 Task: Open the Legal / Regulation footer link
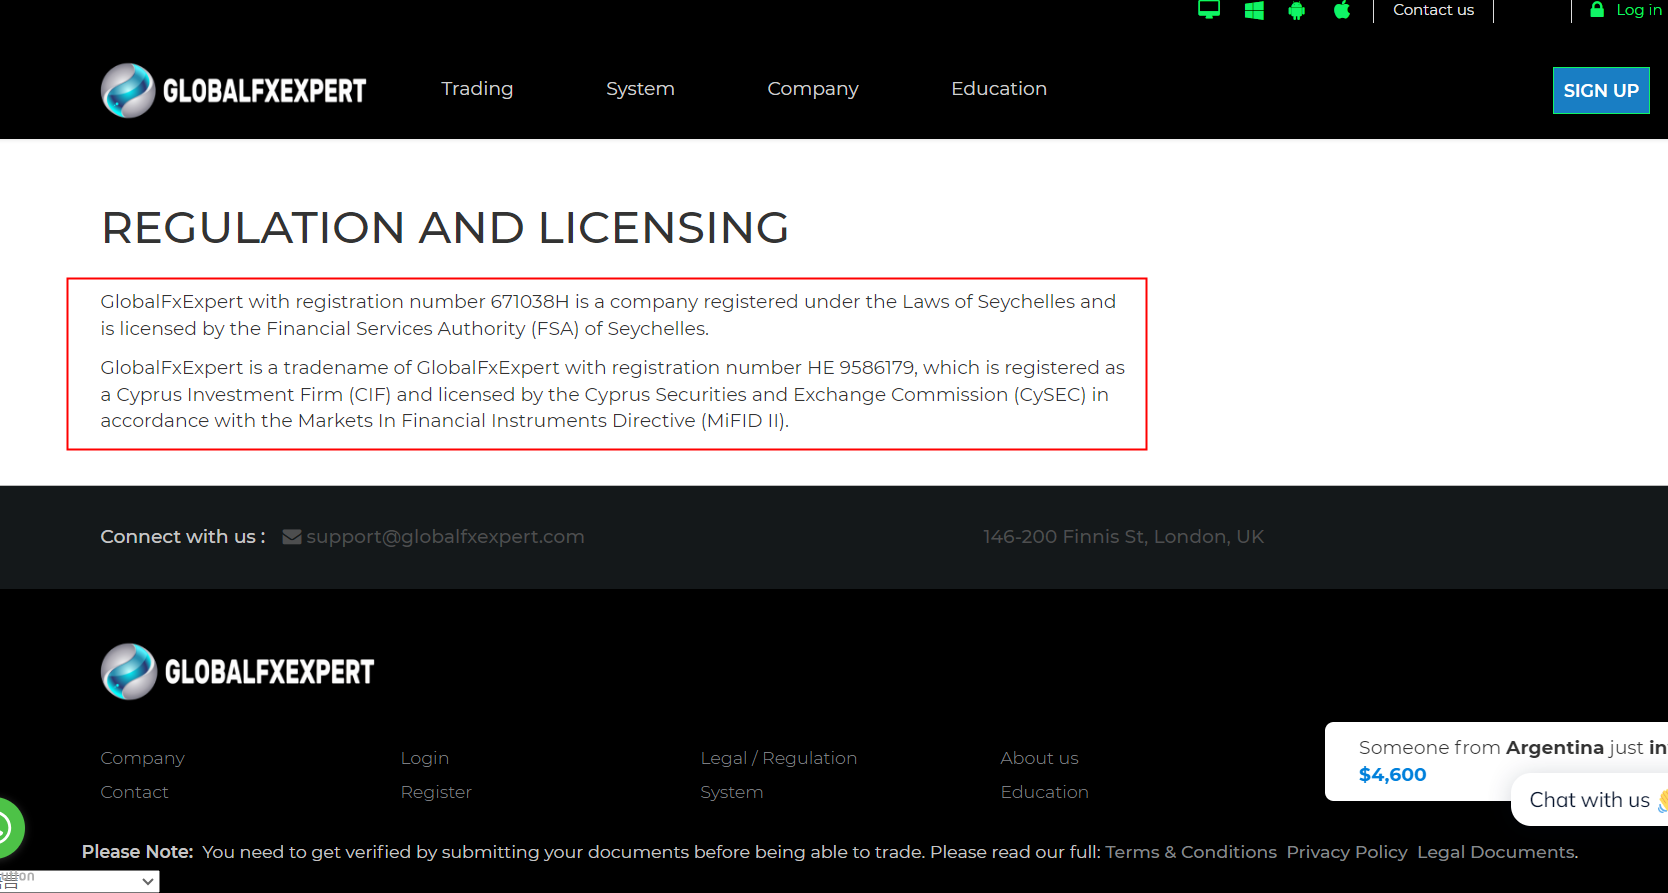click(779, 758)
